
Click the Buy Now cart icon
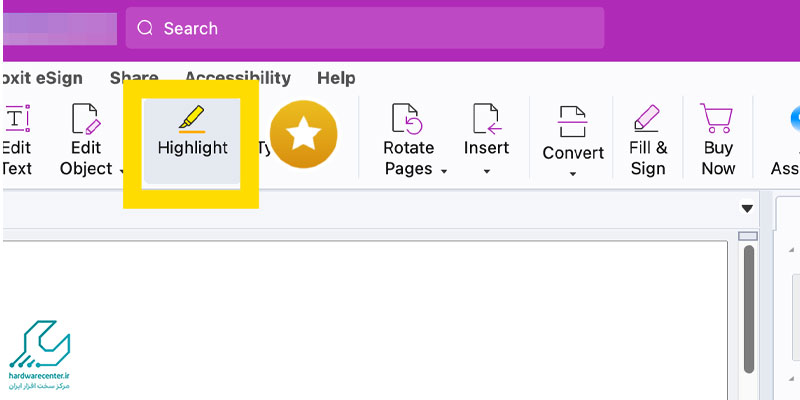point(716,118)
